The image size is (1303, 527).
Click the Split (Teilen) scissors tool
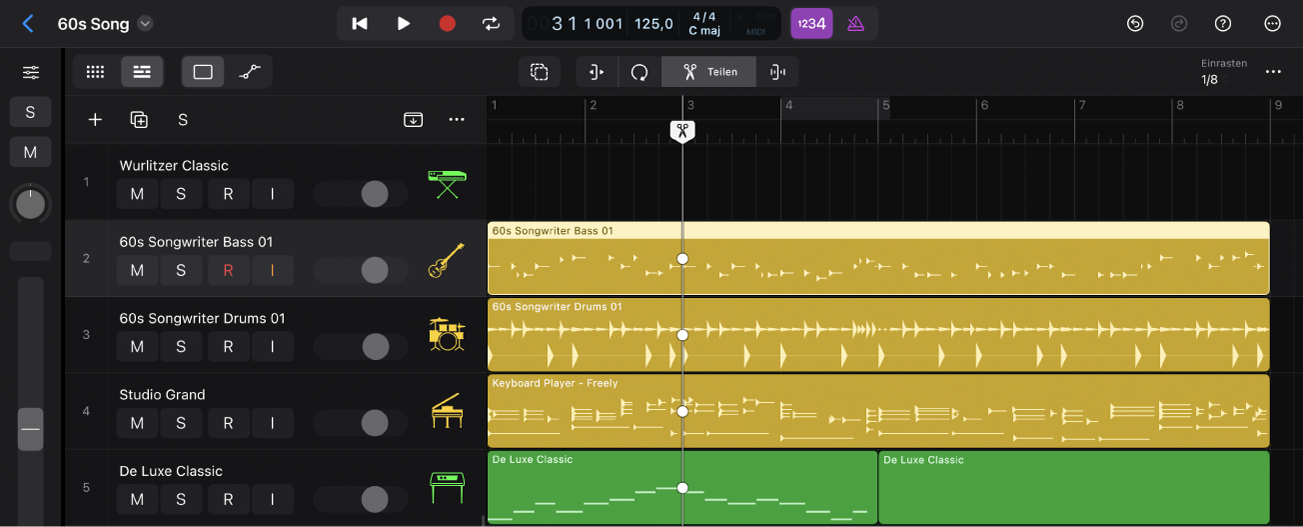point(708,72)
